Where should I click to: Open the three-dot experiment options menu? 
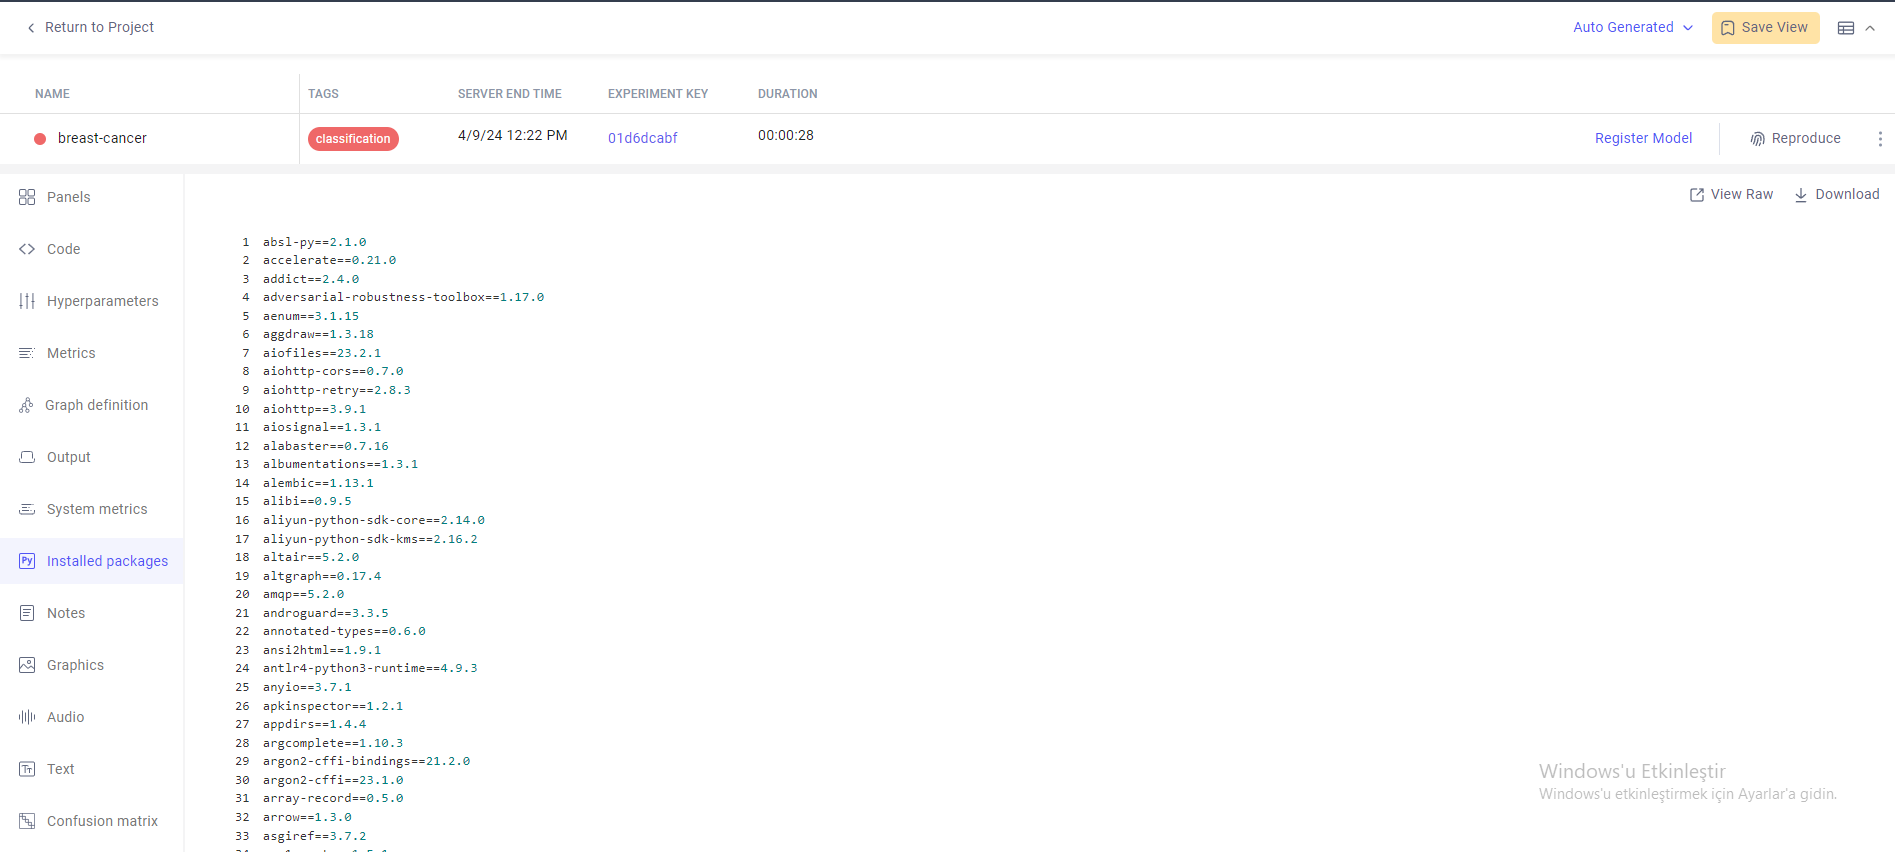[1880, 139]
